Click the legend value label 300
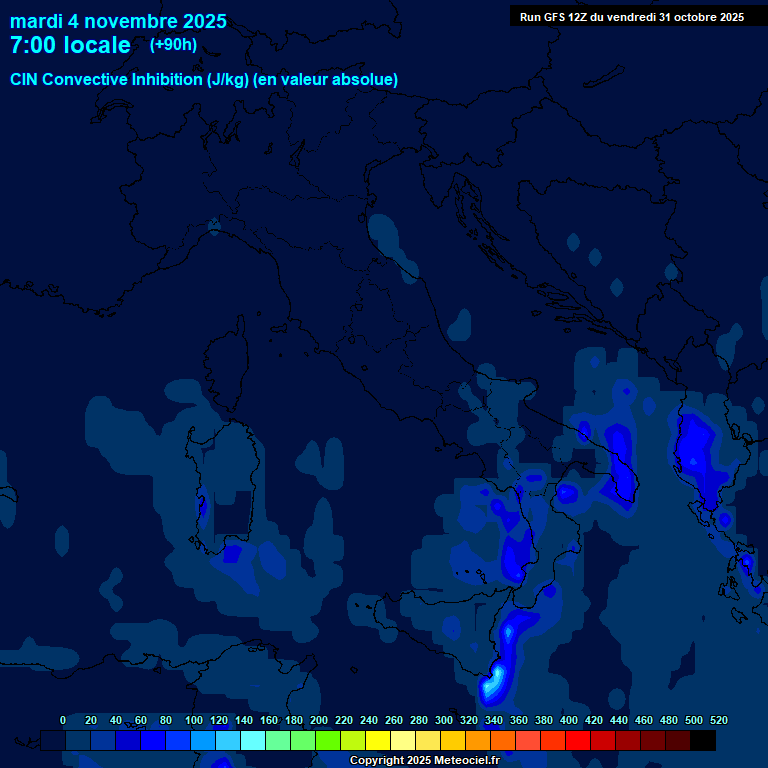 coord(444,721)
